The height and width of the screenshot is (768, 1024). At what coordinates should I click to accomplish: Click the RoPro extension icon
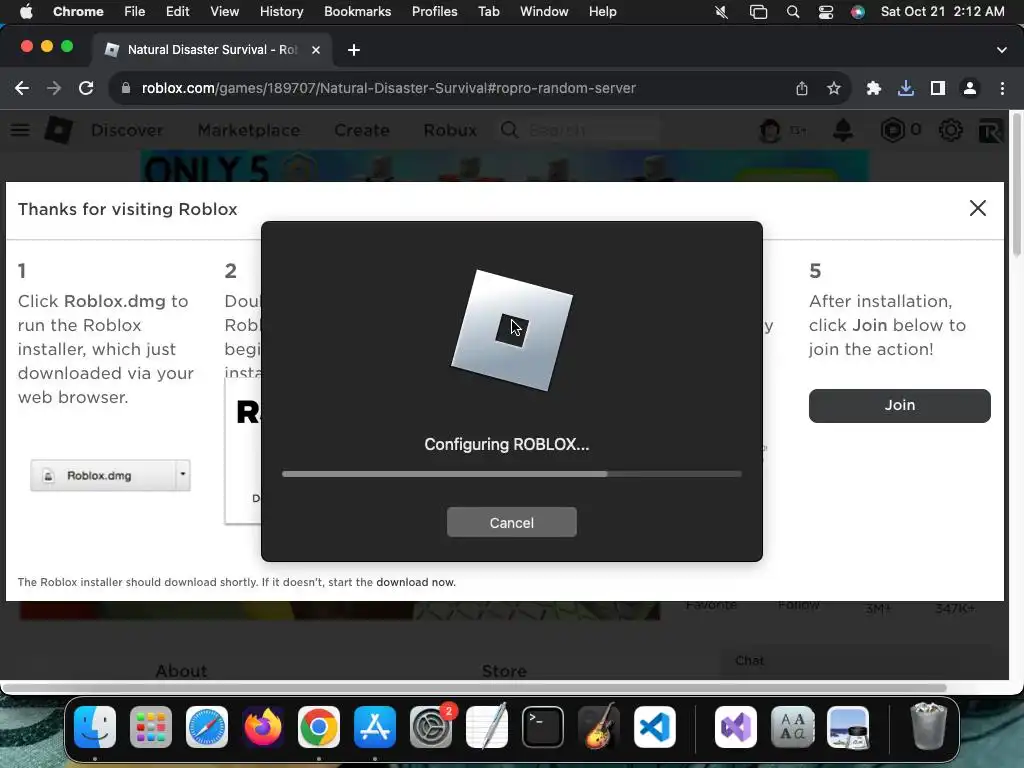tap(991, 131)
